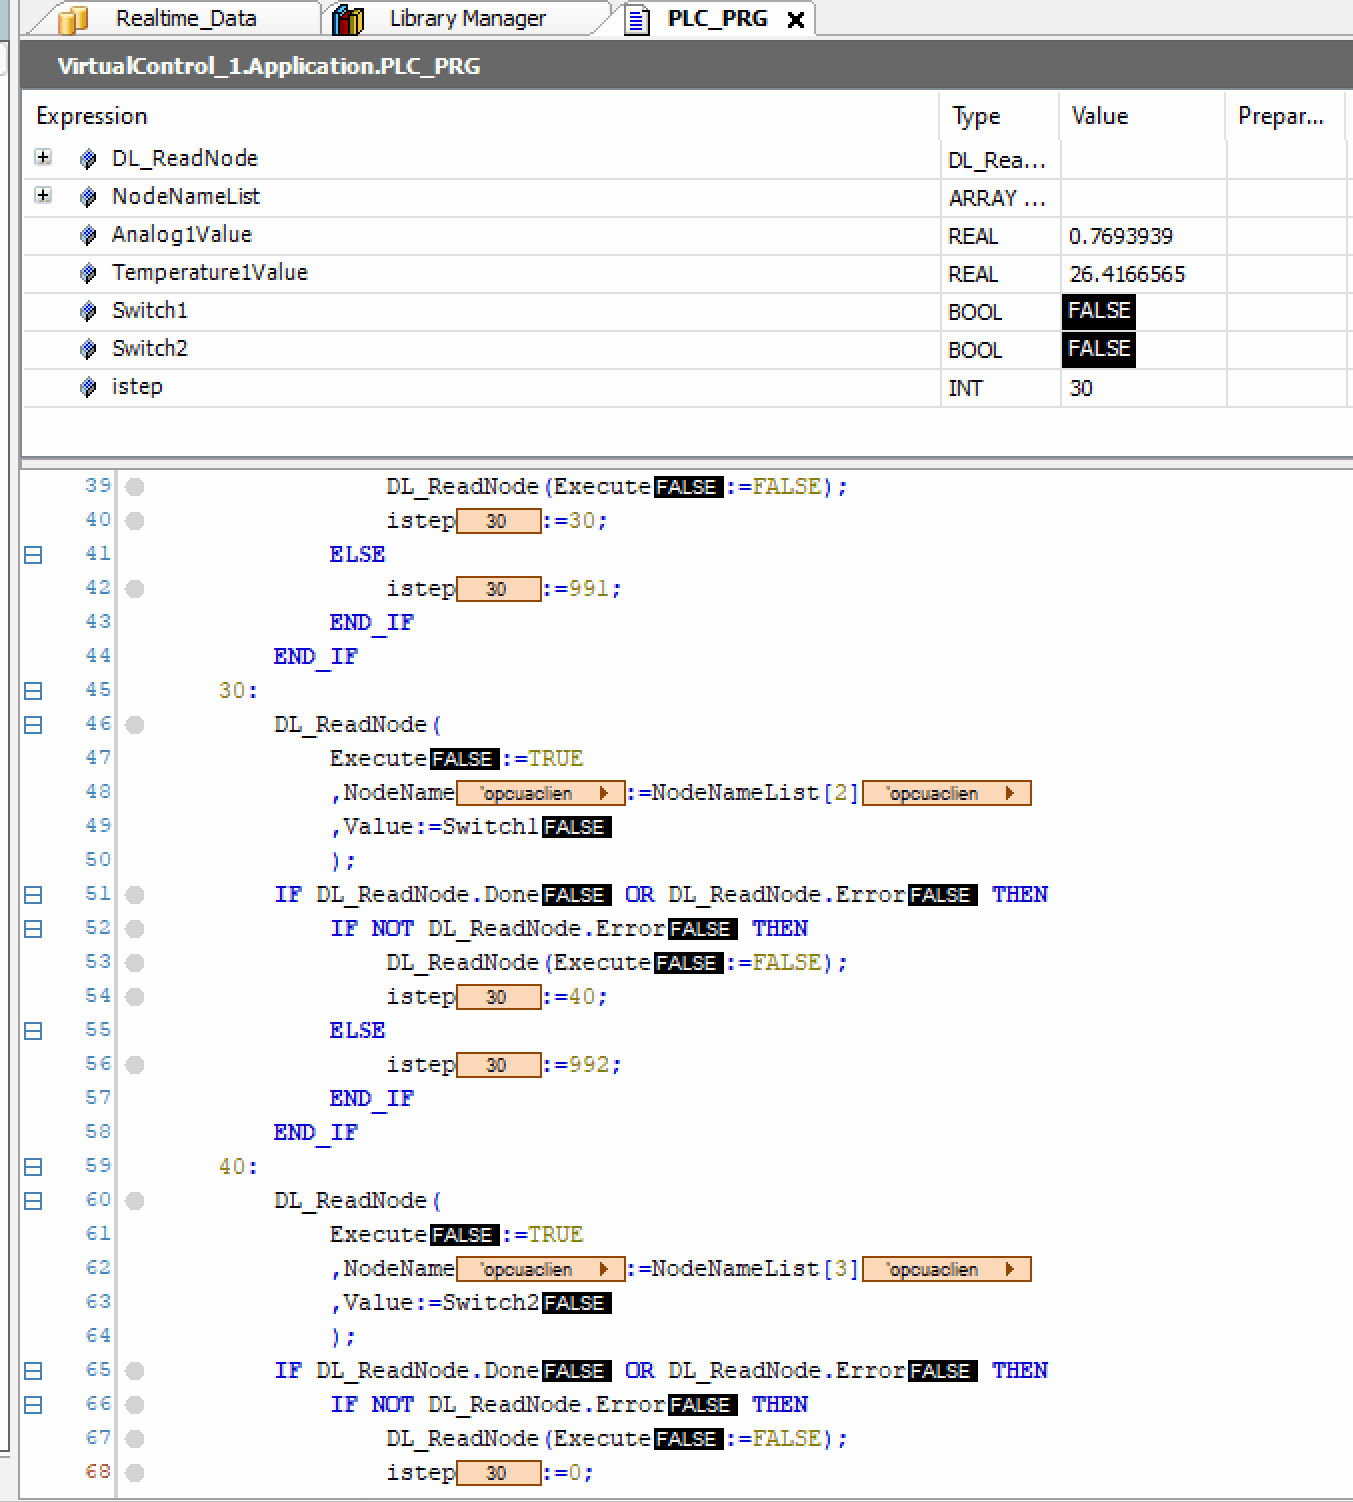Toggle breakpoint marker on line 68
The image size is (1353, 1502).
point(135,1473)
